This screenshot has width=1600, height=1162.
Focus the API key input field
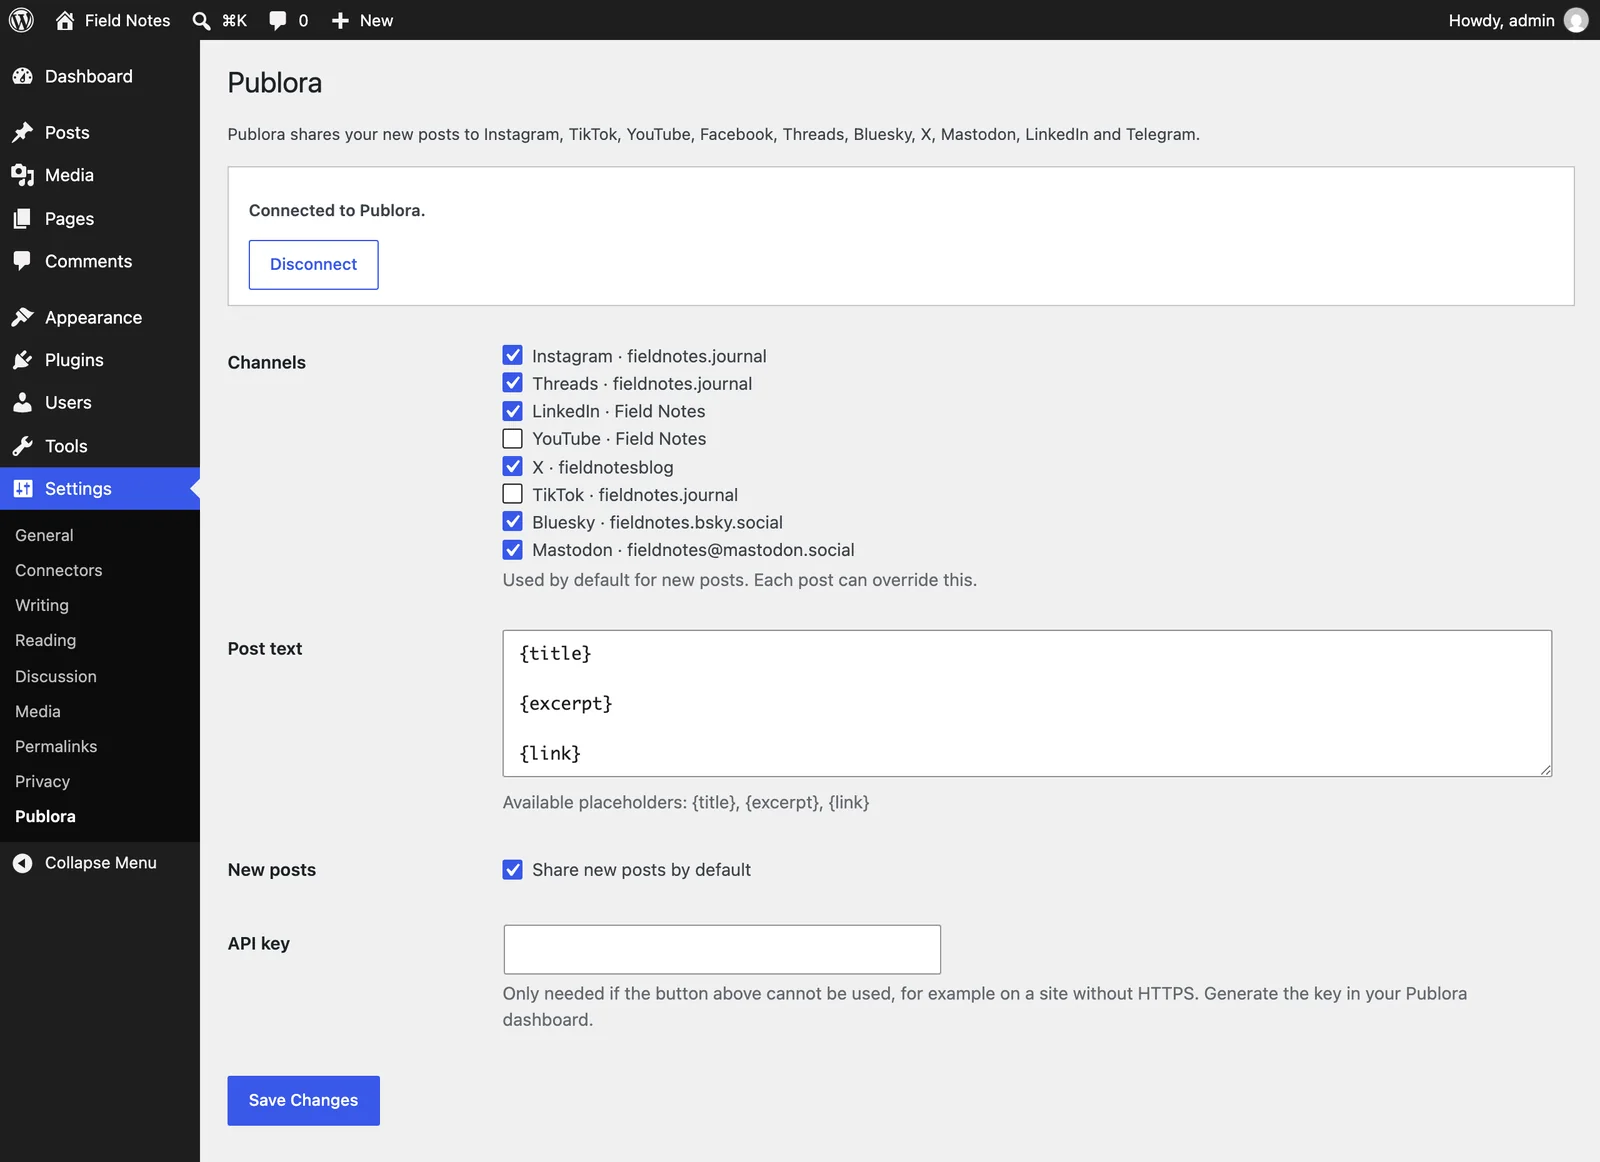tap(722, 949)
